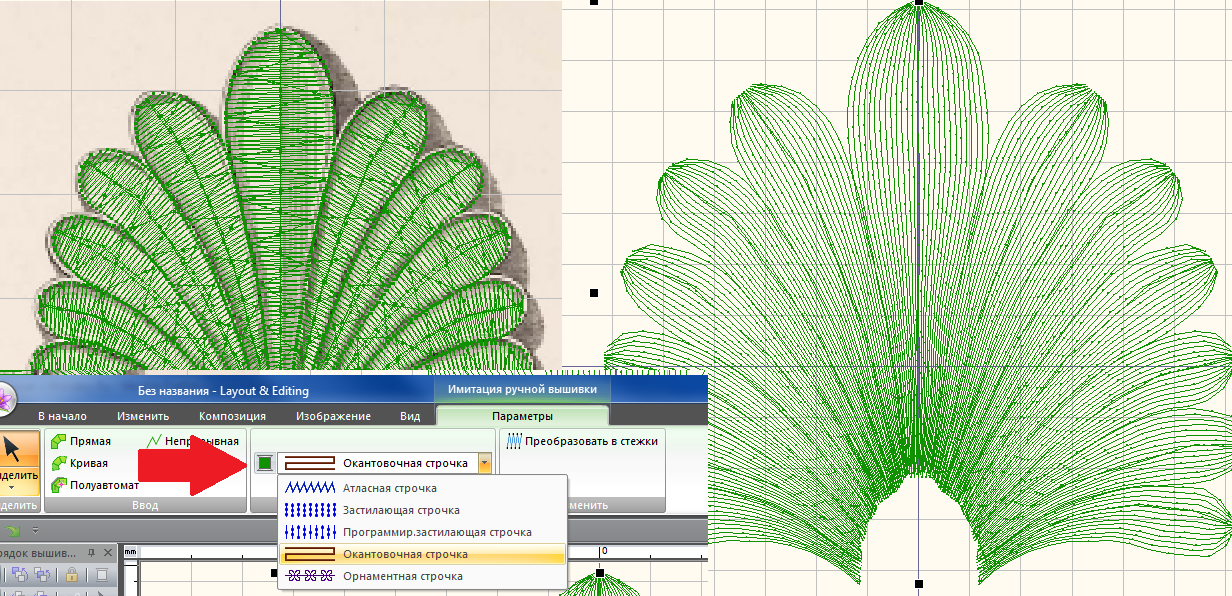
Task: Open the Композиция ribbon tab
Action: point(232,416)
